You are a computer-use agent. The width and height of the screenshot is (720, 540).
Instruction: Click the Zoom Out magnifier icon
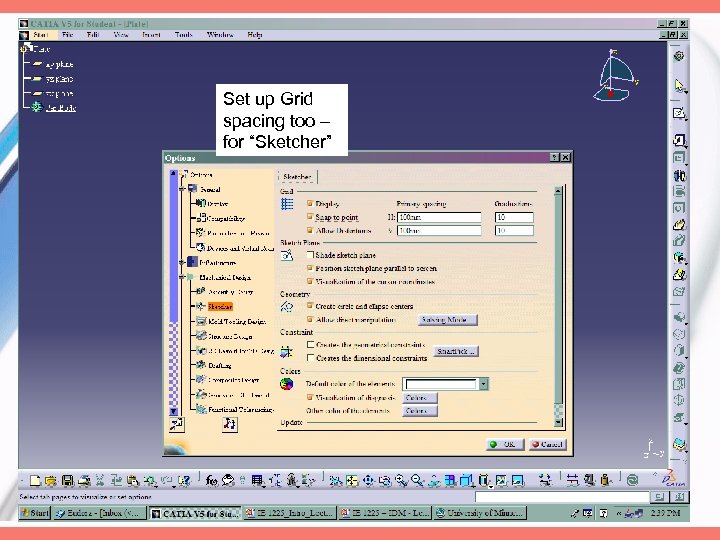coord(417,480)
